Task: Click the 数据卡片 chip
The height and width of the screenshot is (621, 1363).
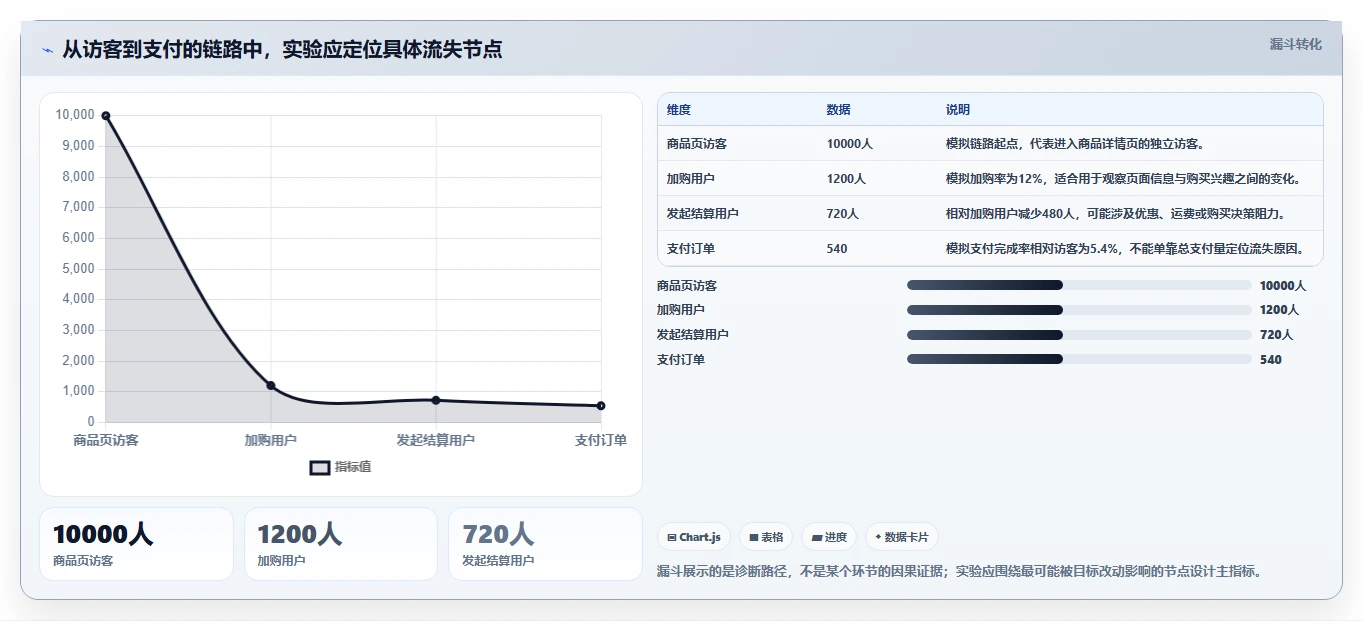Action: 901,537
